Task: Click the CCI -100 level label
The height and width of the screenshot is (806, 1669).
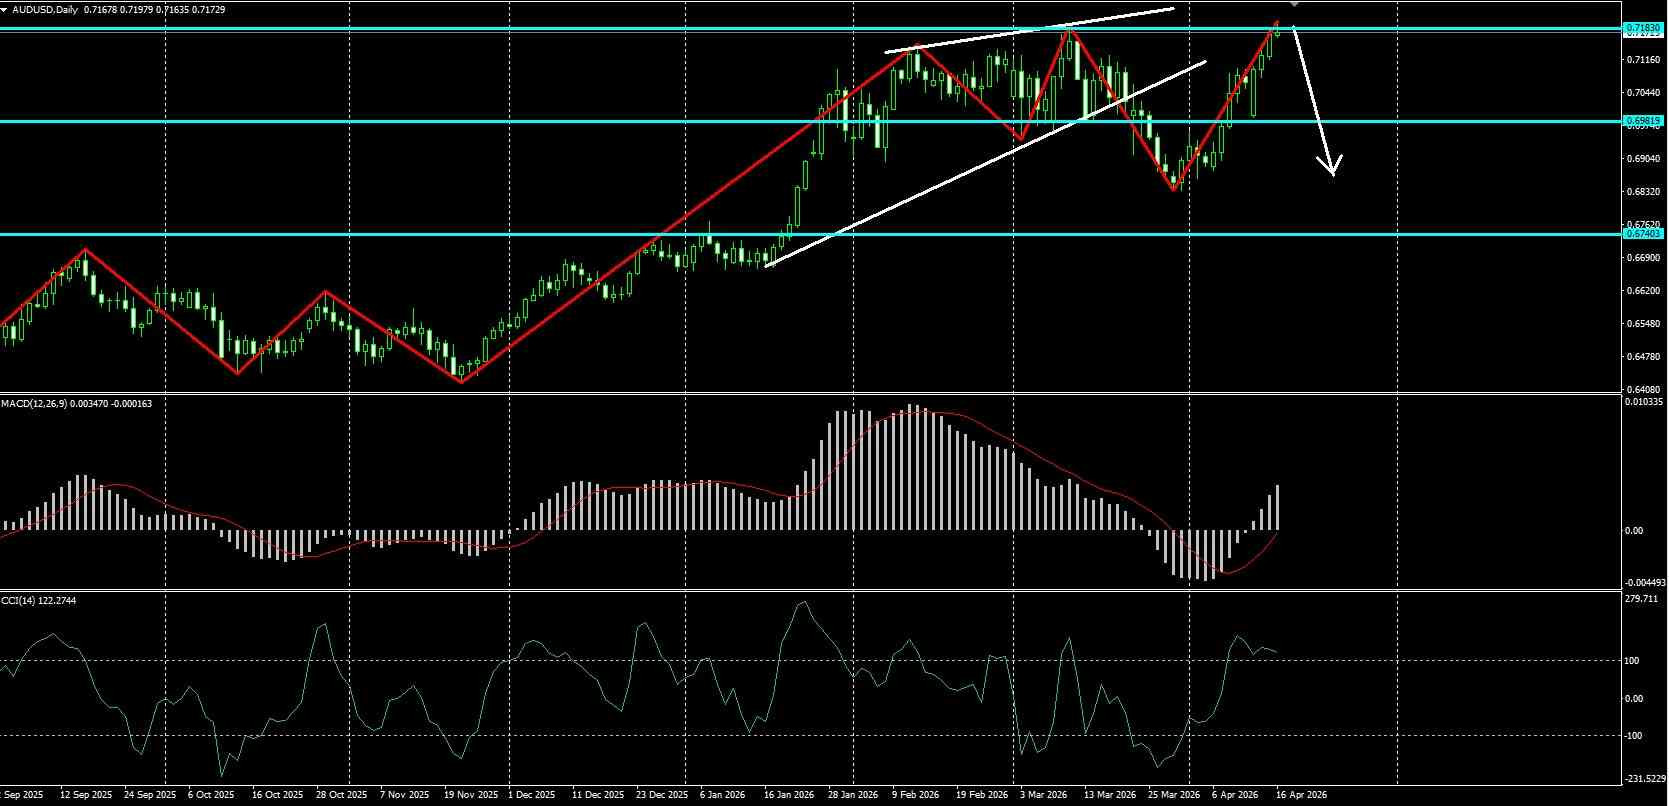Action: tap(1633, 736)
